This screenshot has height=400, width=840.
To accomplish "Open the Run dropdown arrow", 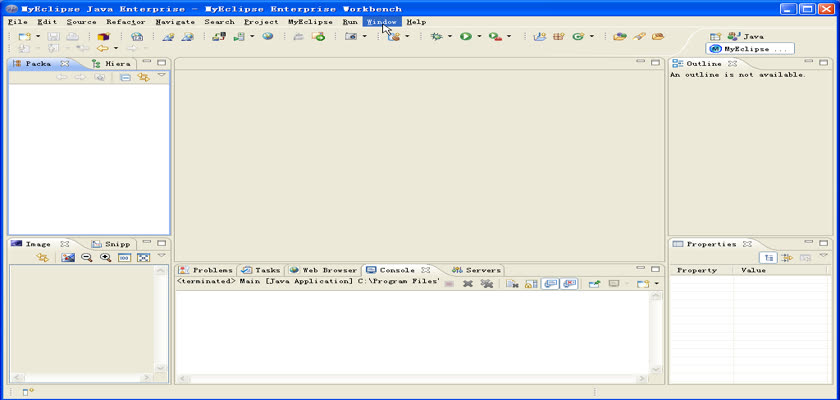I will click(x=479, y=36).
